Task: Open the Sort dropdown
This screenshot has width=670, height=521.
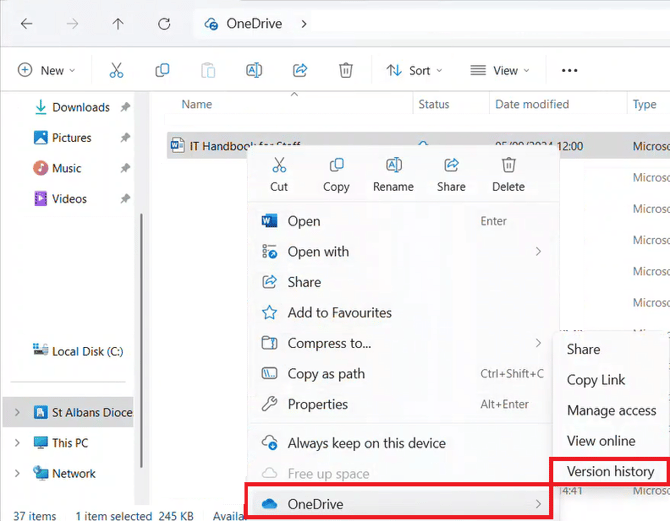Action: tap(414, 70)
